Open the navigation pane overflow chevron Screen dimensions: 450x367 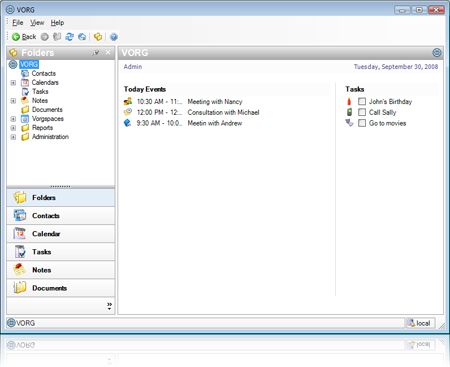pyautogui.click(x=109, y=306)
